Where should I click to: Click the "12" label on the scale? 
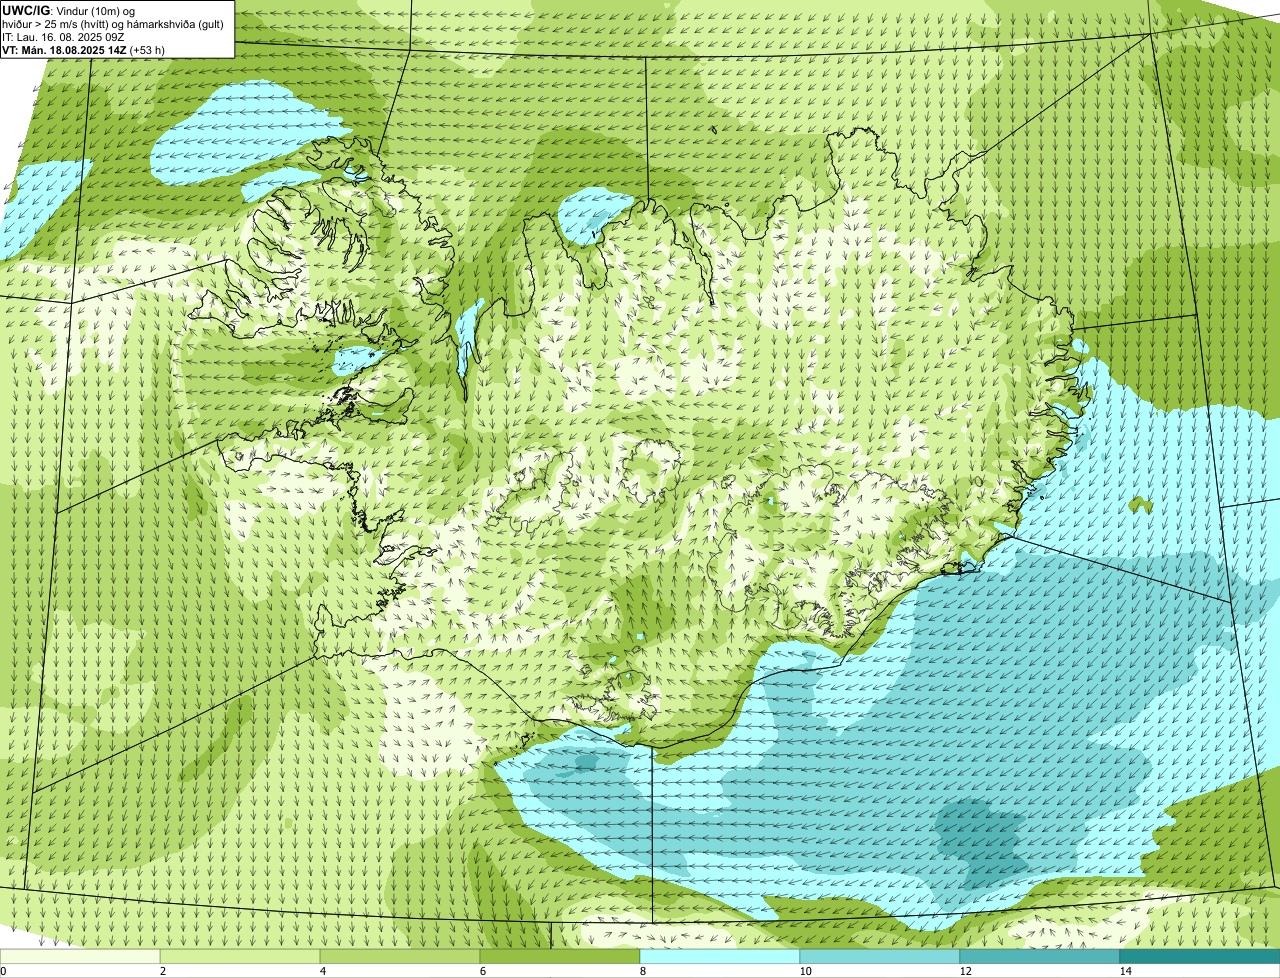(x=965, y=971)
